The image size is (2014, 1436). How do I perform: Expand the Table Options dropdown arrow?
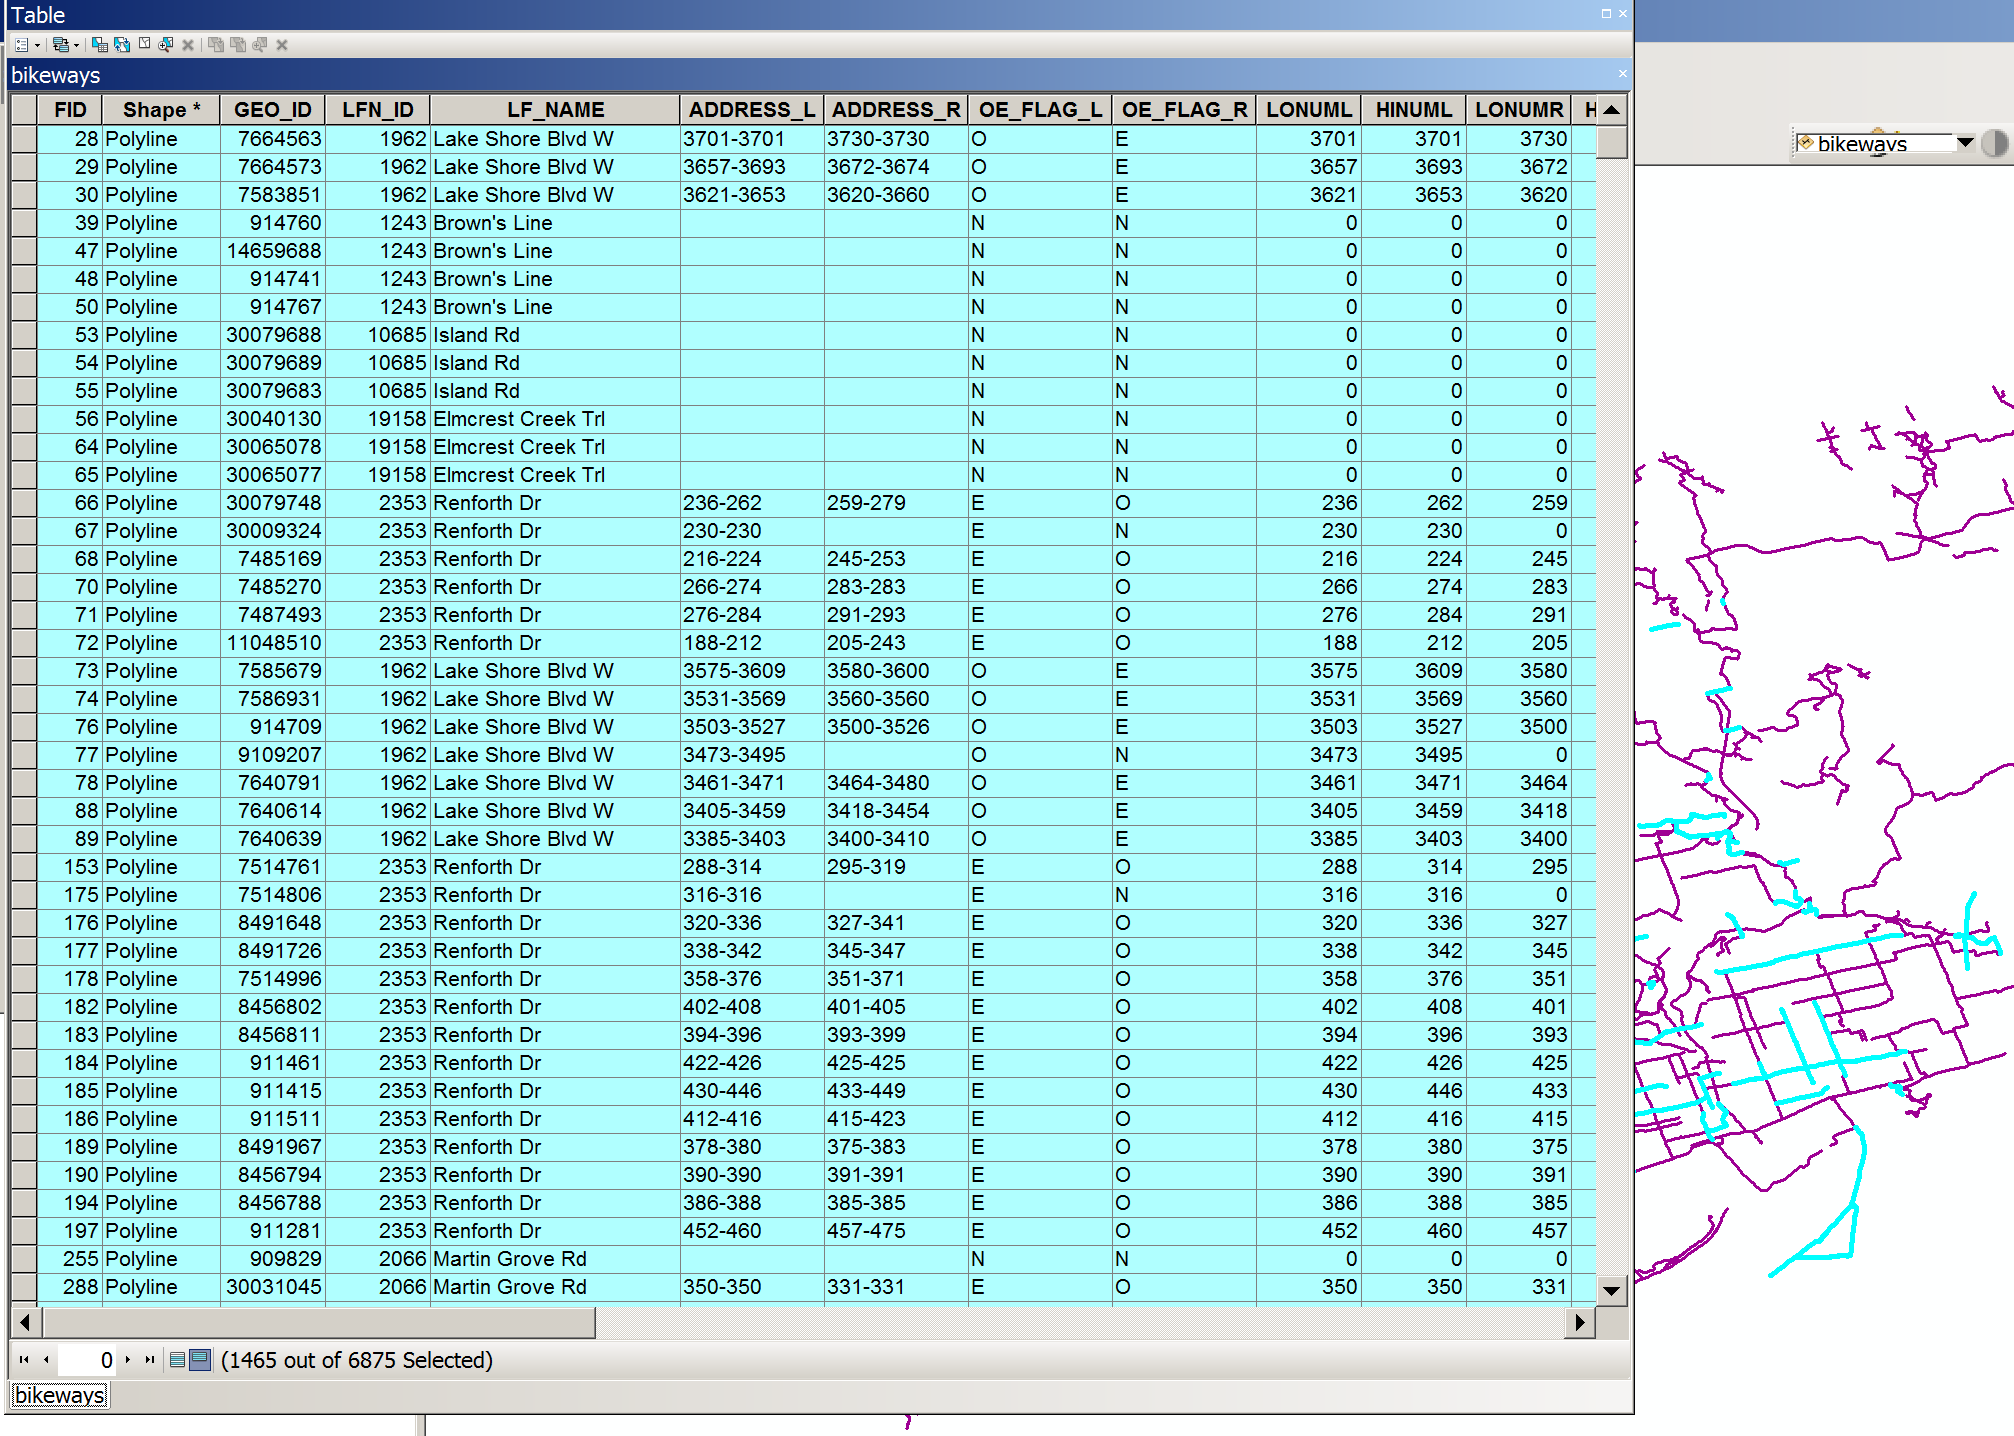pyautogui.click(x=37, y=45)
